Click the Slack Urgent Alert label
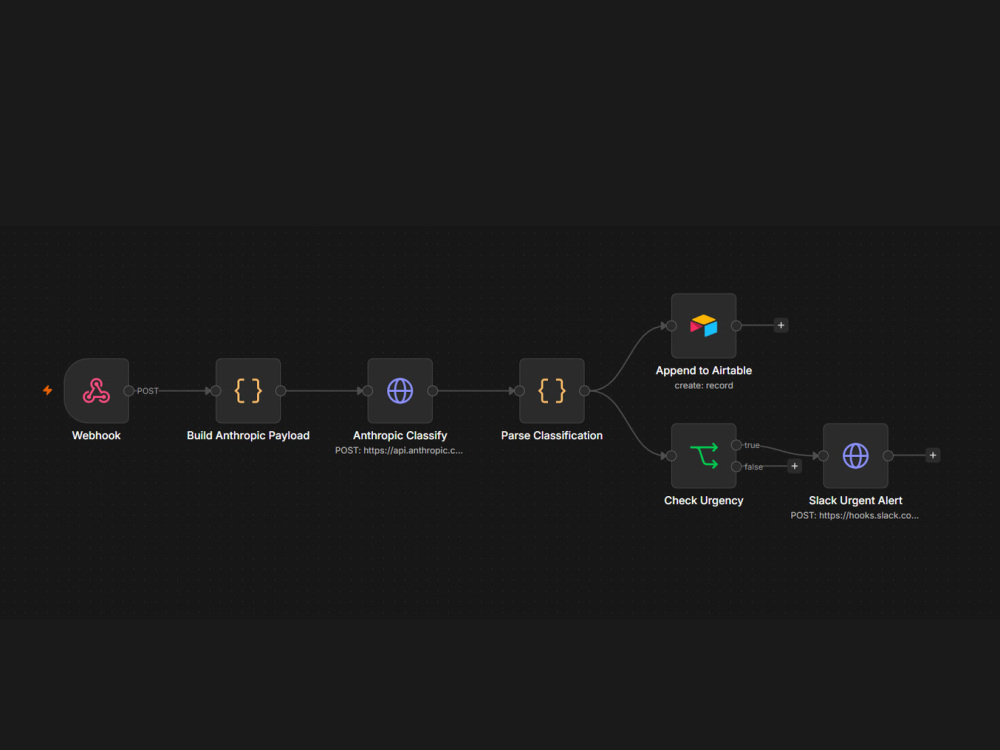Viewport: 1000px width, 750px height. [x=855, y=501]
